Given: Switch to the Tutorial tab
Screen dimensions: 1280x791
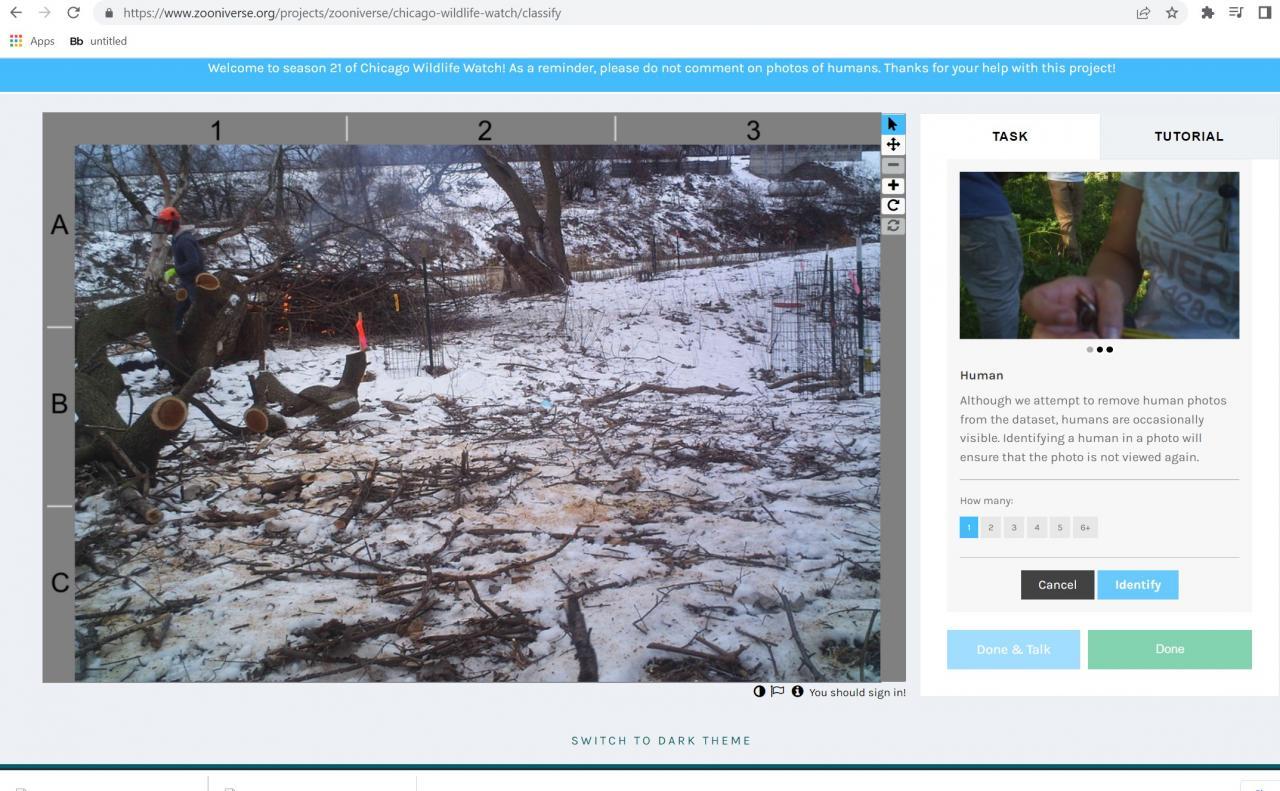Looking at the screenshot, I should pyautogui.click(x=1189, y=136).
